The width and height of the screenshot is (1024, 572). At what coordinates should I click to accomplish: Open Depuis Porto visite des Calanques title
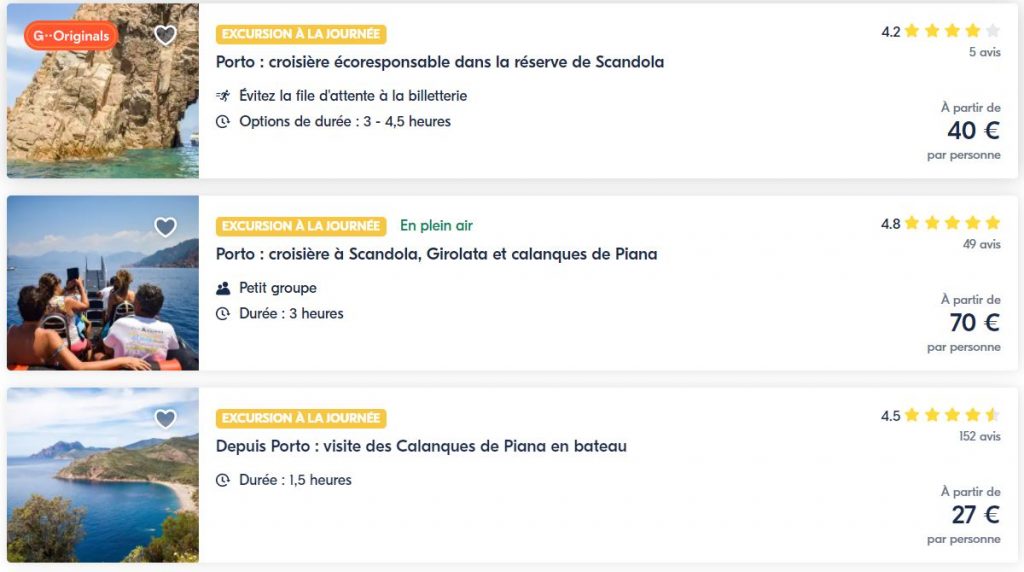(x=421, y=446)
